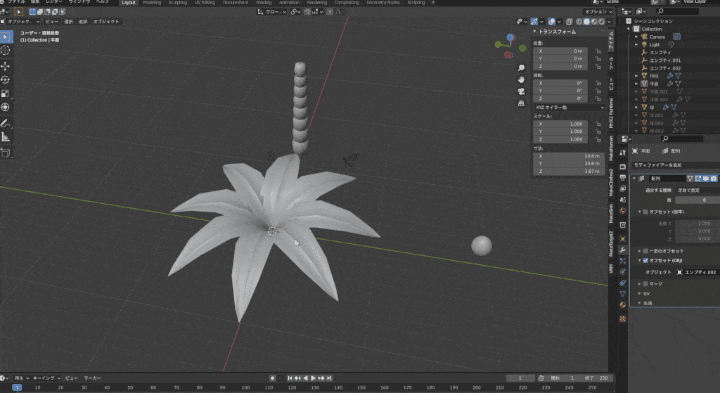Select the Transform tool

pyautogui.click(x=6, y=107)
